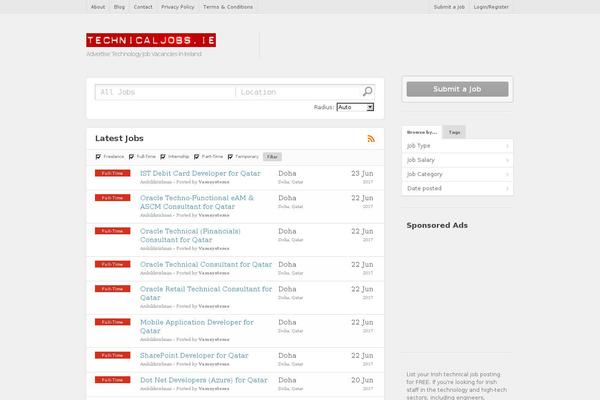Viewport: 600px width, 400px height.
Task: Expand the Job Category browse section
Action: (x=457, y=174)
